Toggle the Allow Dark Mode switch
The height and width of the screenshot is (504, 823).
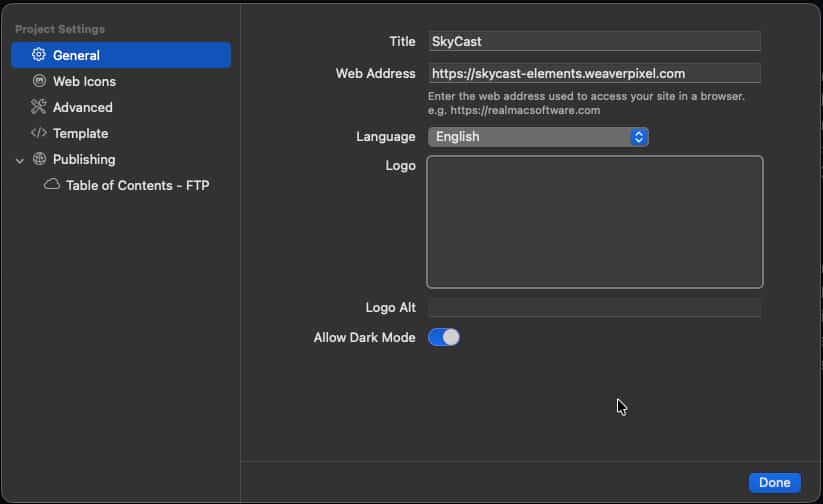pyautogui.click(x=444, y=337)
